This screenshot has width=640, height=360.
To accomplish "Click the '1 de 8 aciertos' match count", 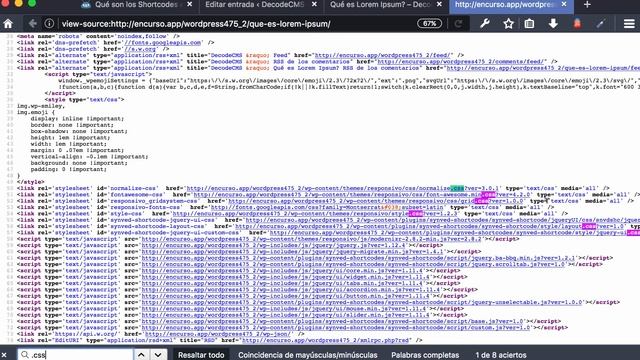I will click(500, 355).
